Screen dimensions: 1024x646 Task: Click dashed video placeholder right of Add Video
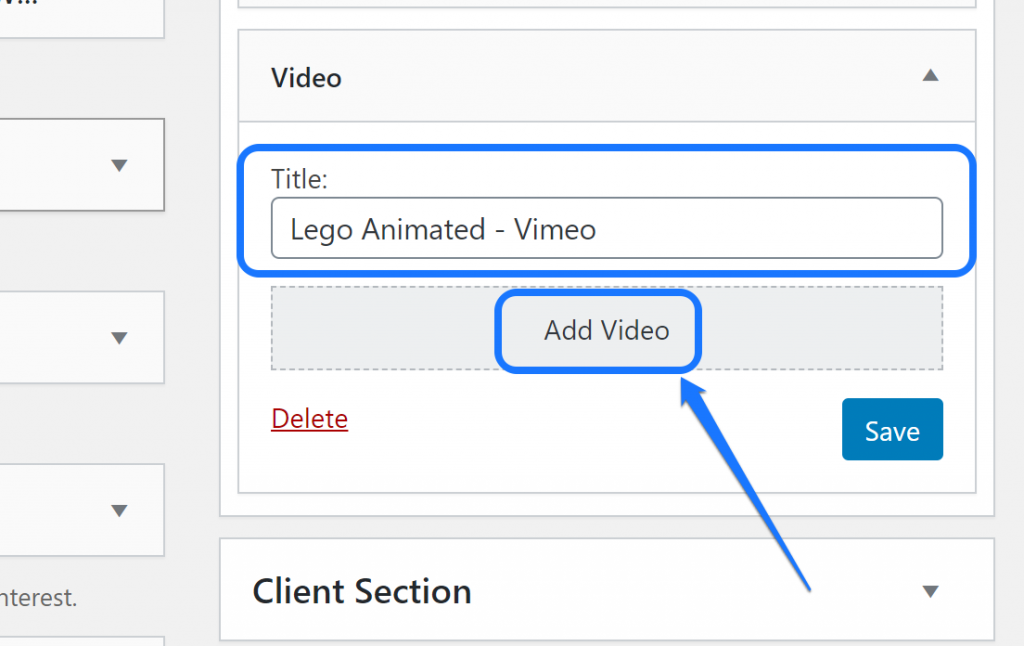(x=820, y=329)
